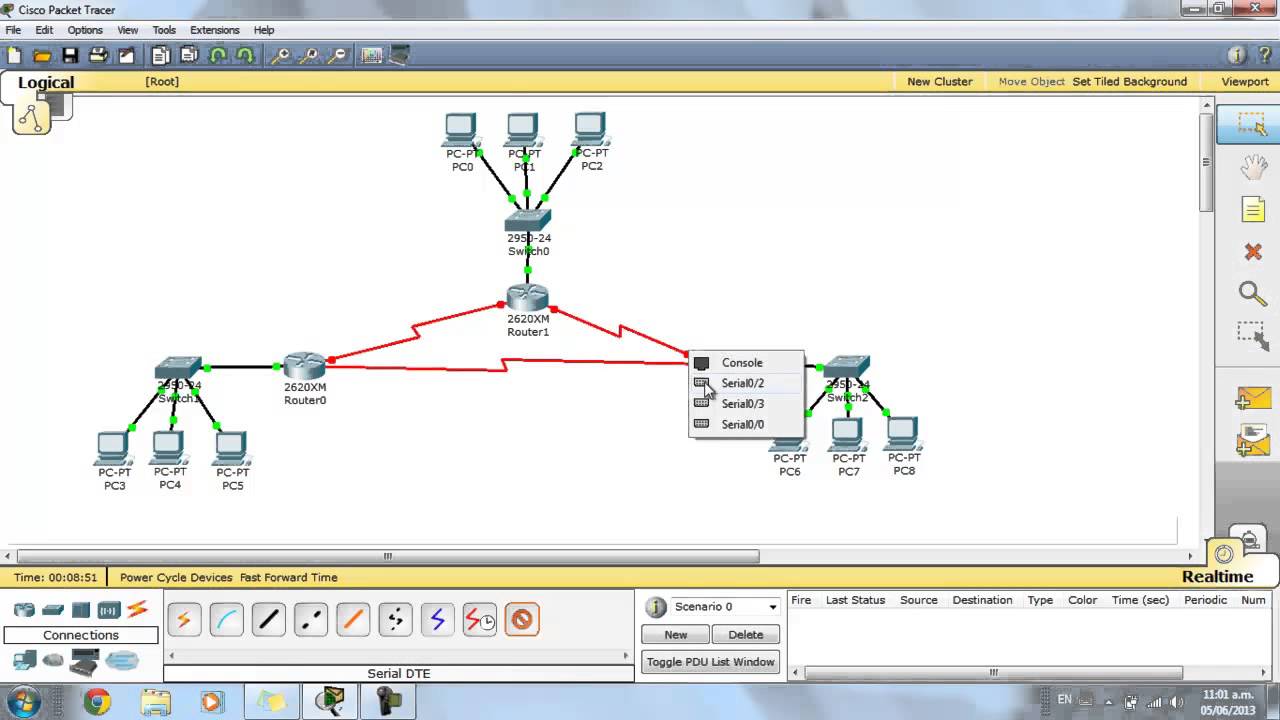Select Console in the port popup
The image size is (1280, 720).
tap(745, 363)
